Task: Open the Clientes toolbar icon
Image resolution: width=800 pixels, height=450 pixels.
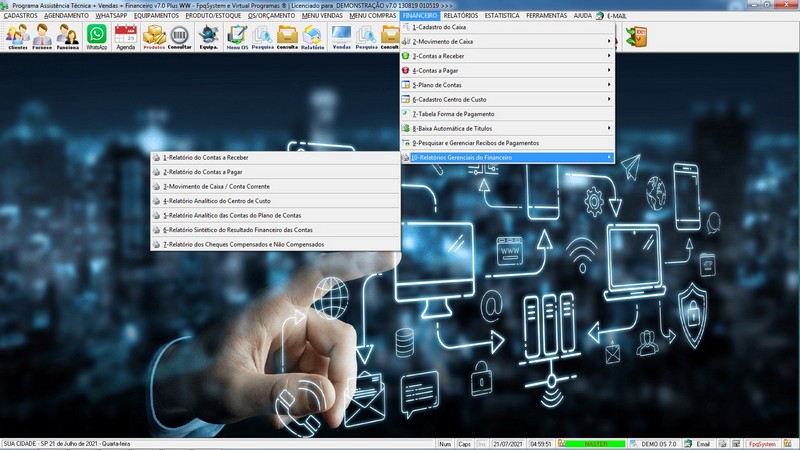Action: click(x=17, y=37)
